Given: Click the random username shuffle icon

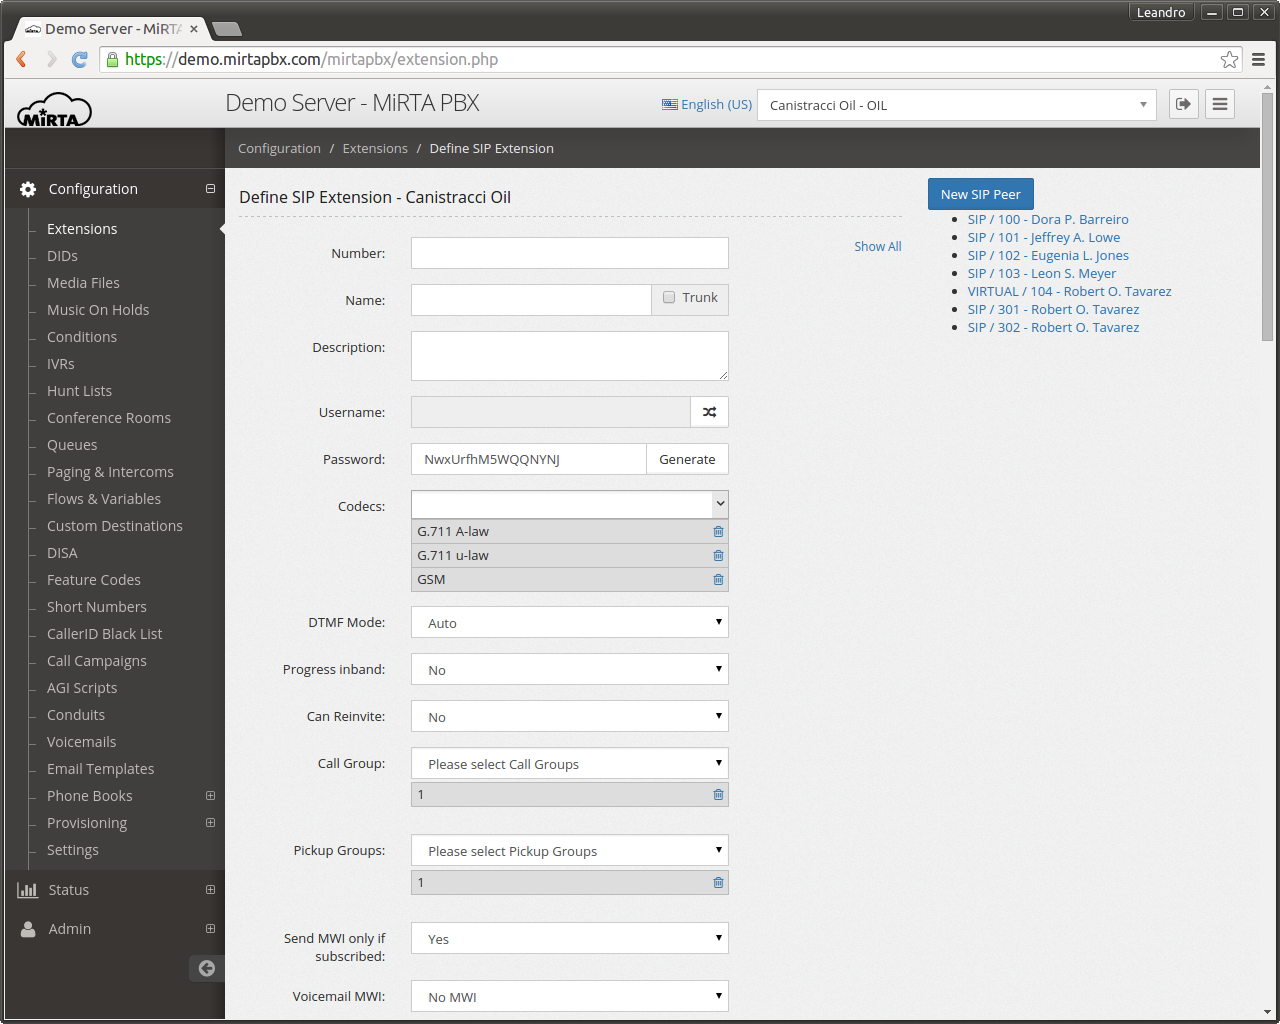Looking at the screenshot, I should [709, 412].
